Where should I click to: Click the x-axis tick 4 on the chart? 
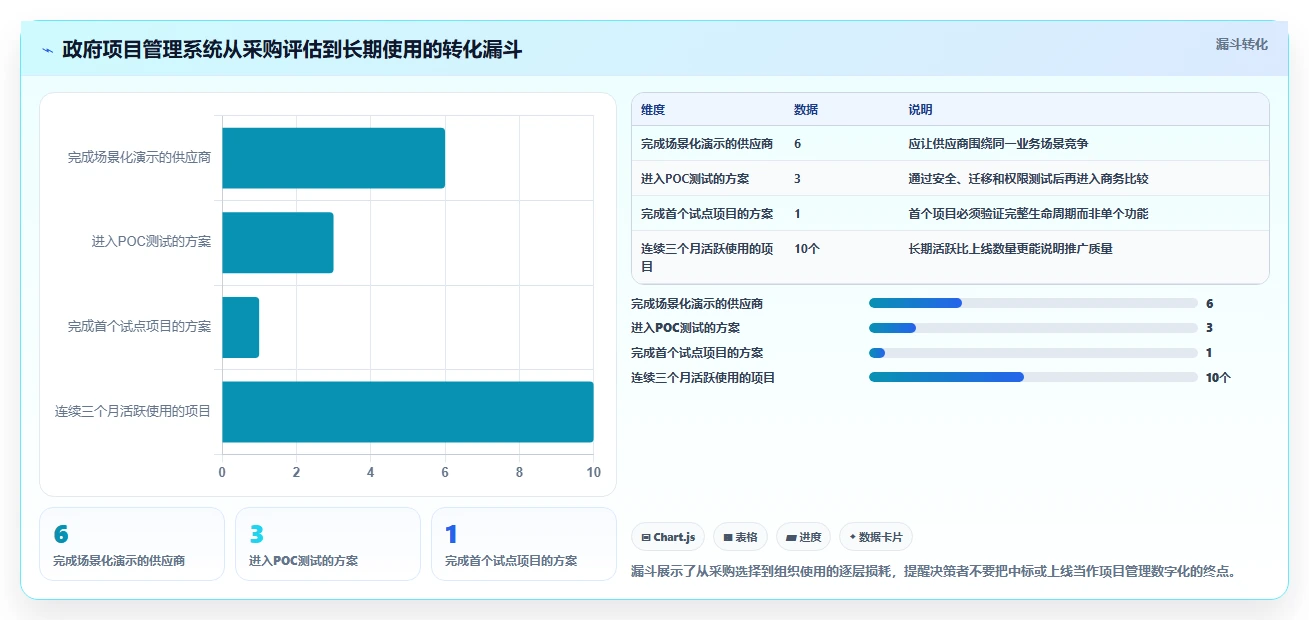371,472
